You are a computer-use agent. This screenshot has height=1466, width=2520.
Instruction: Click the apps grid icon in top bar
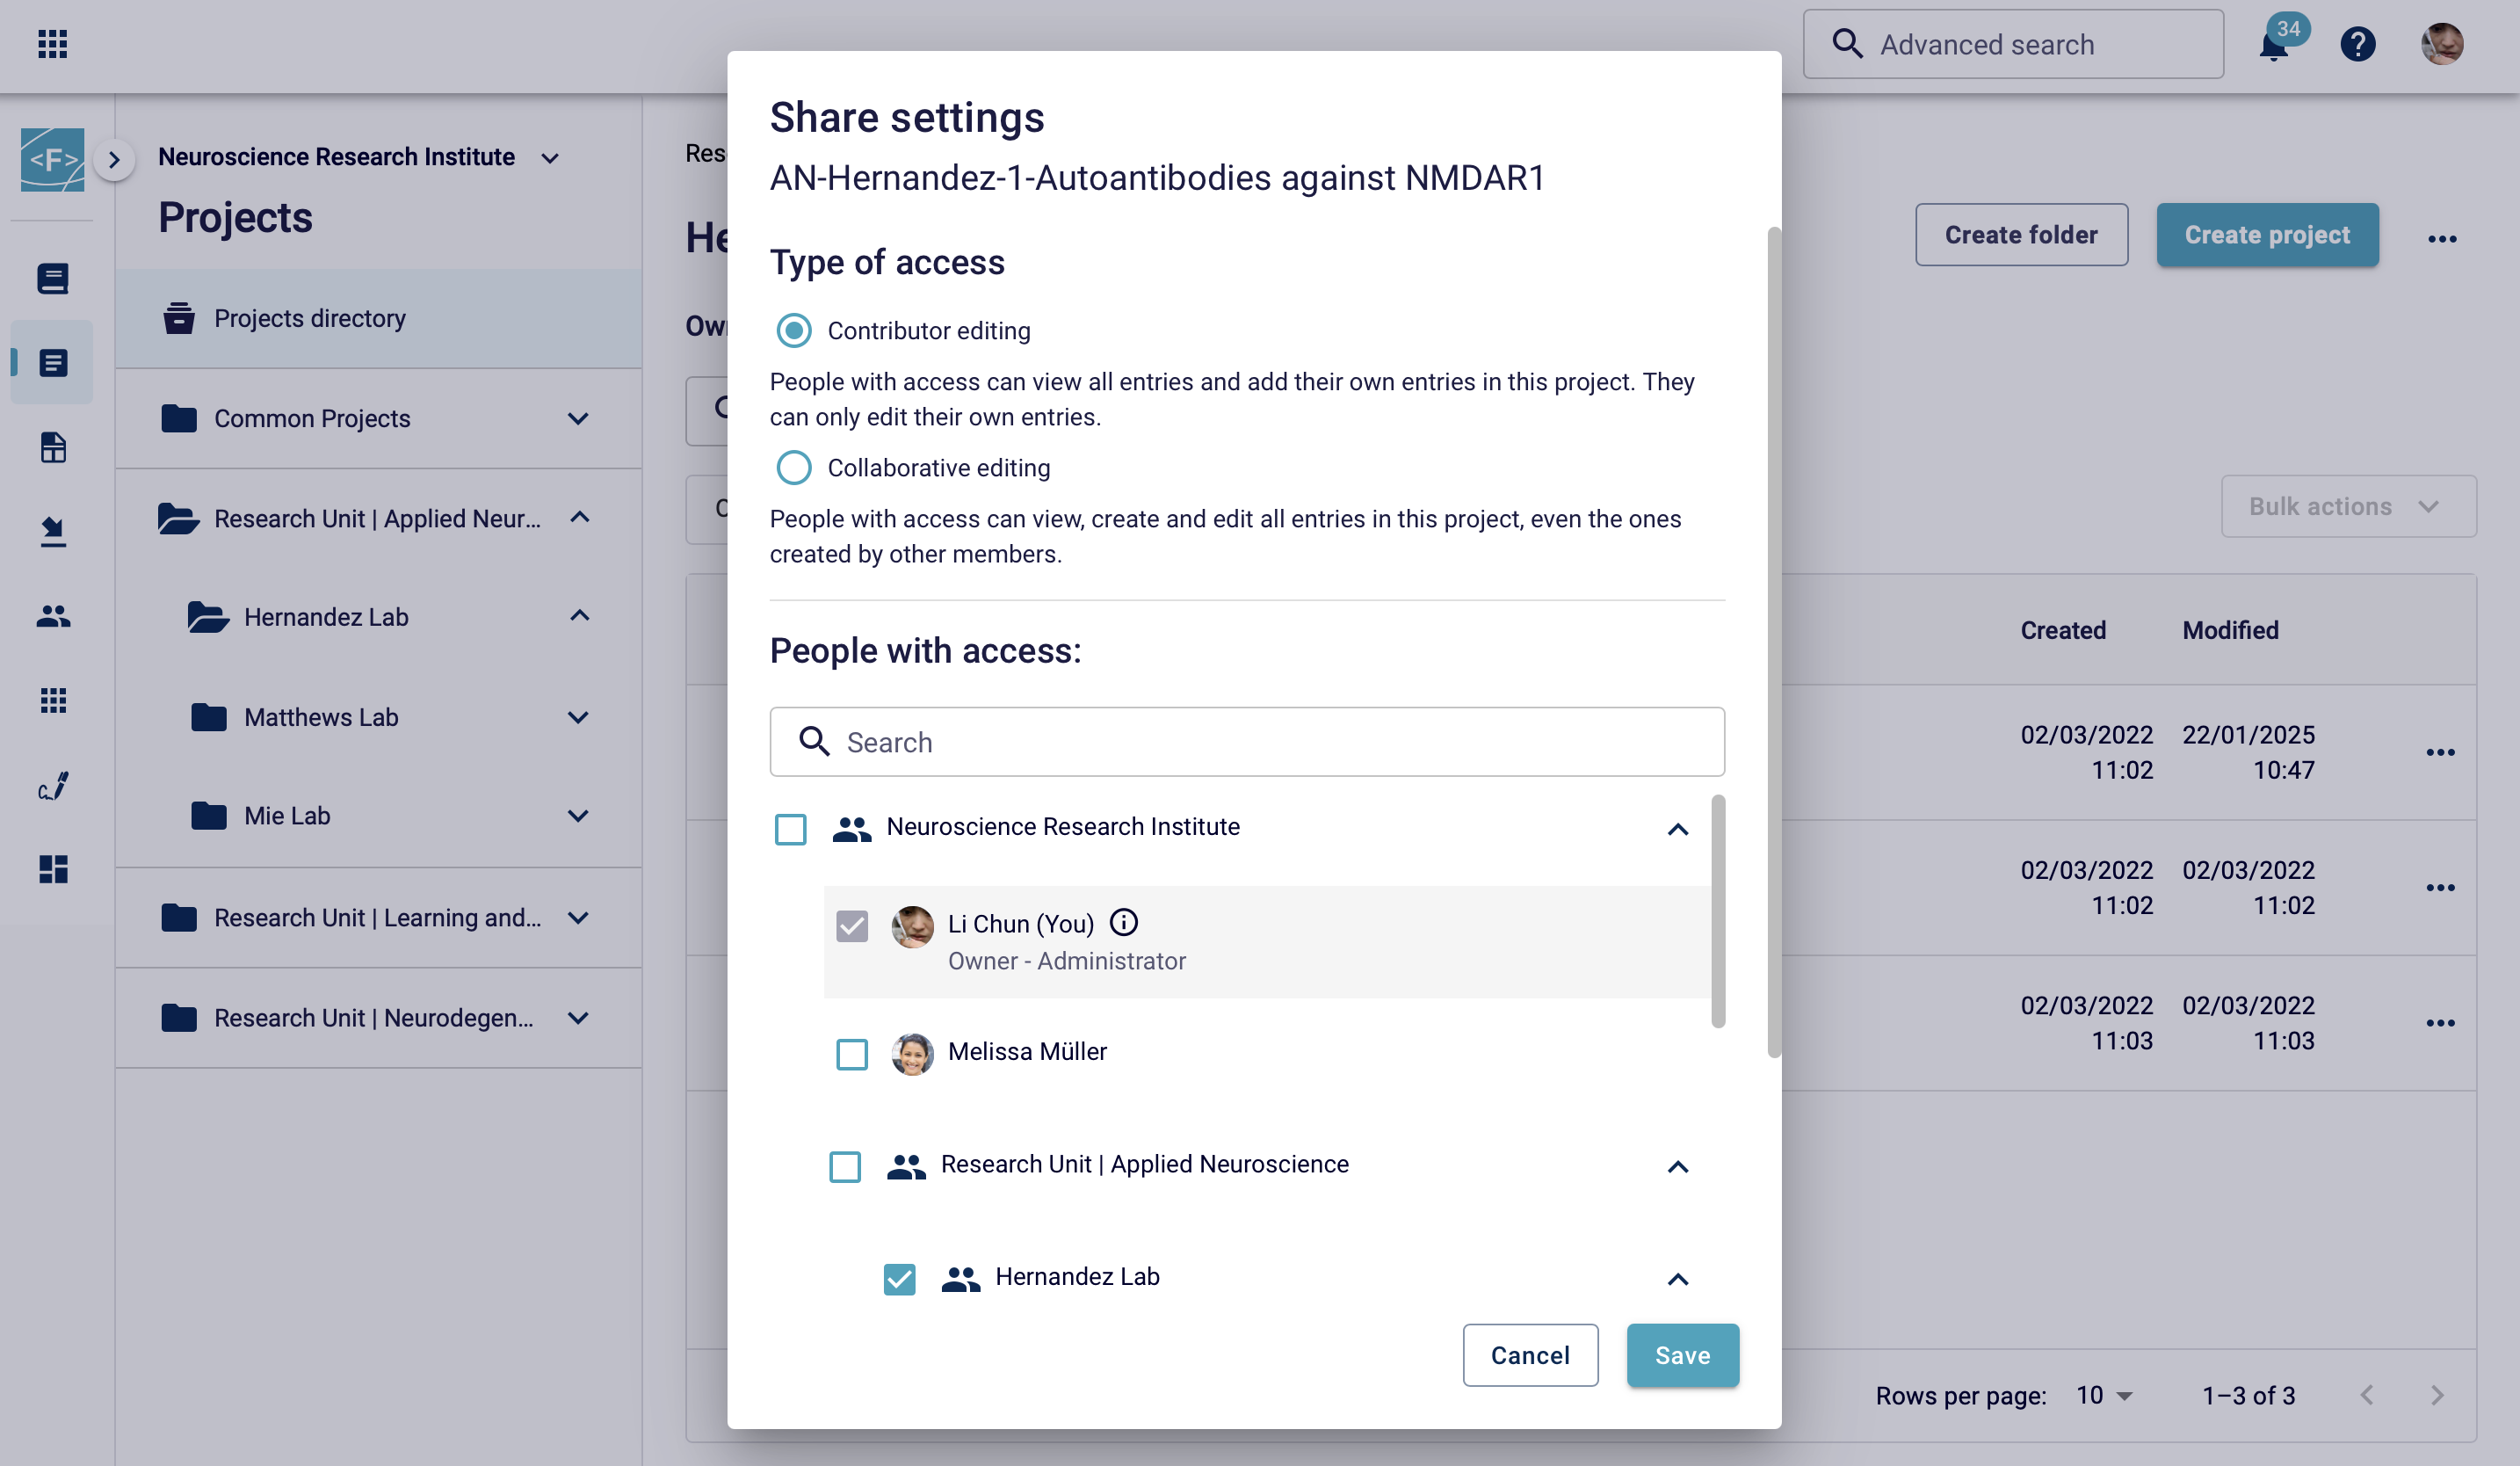52,44
